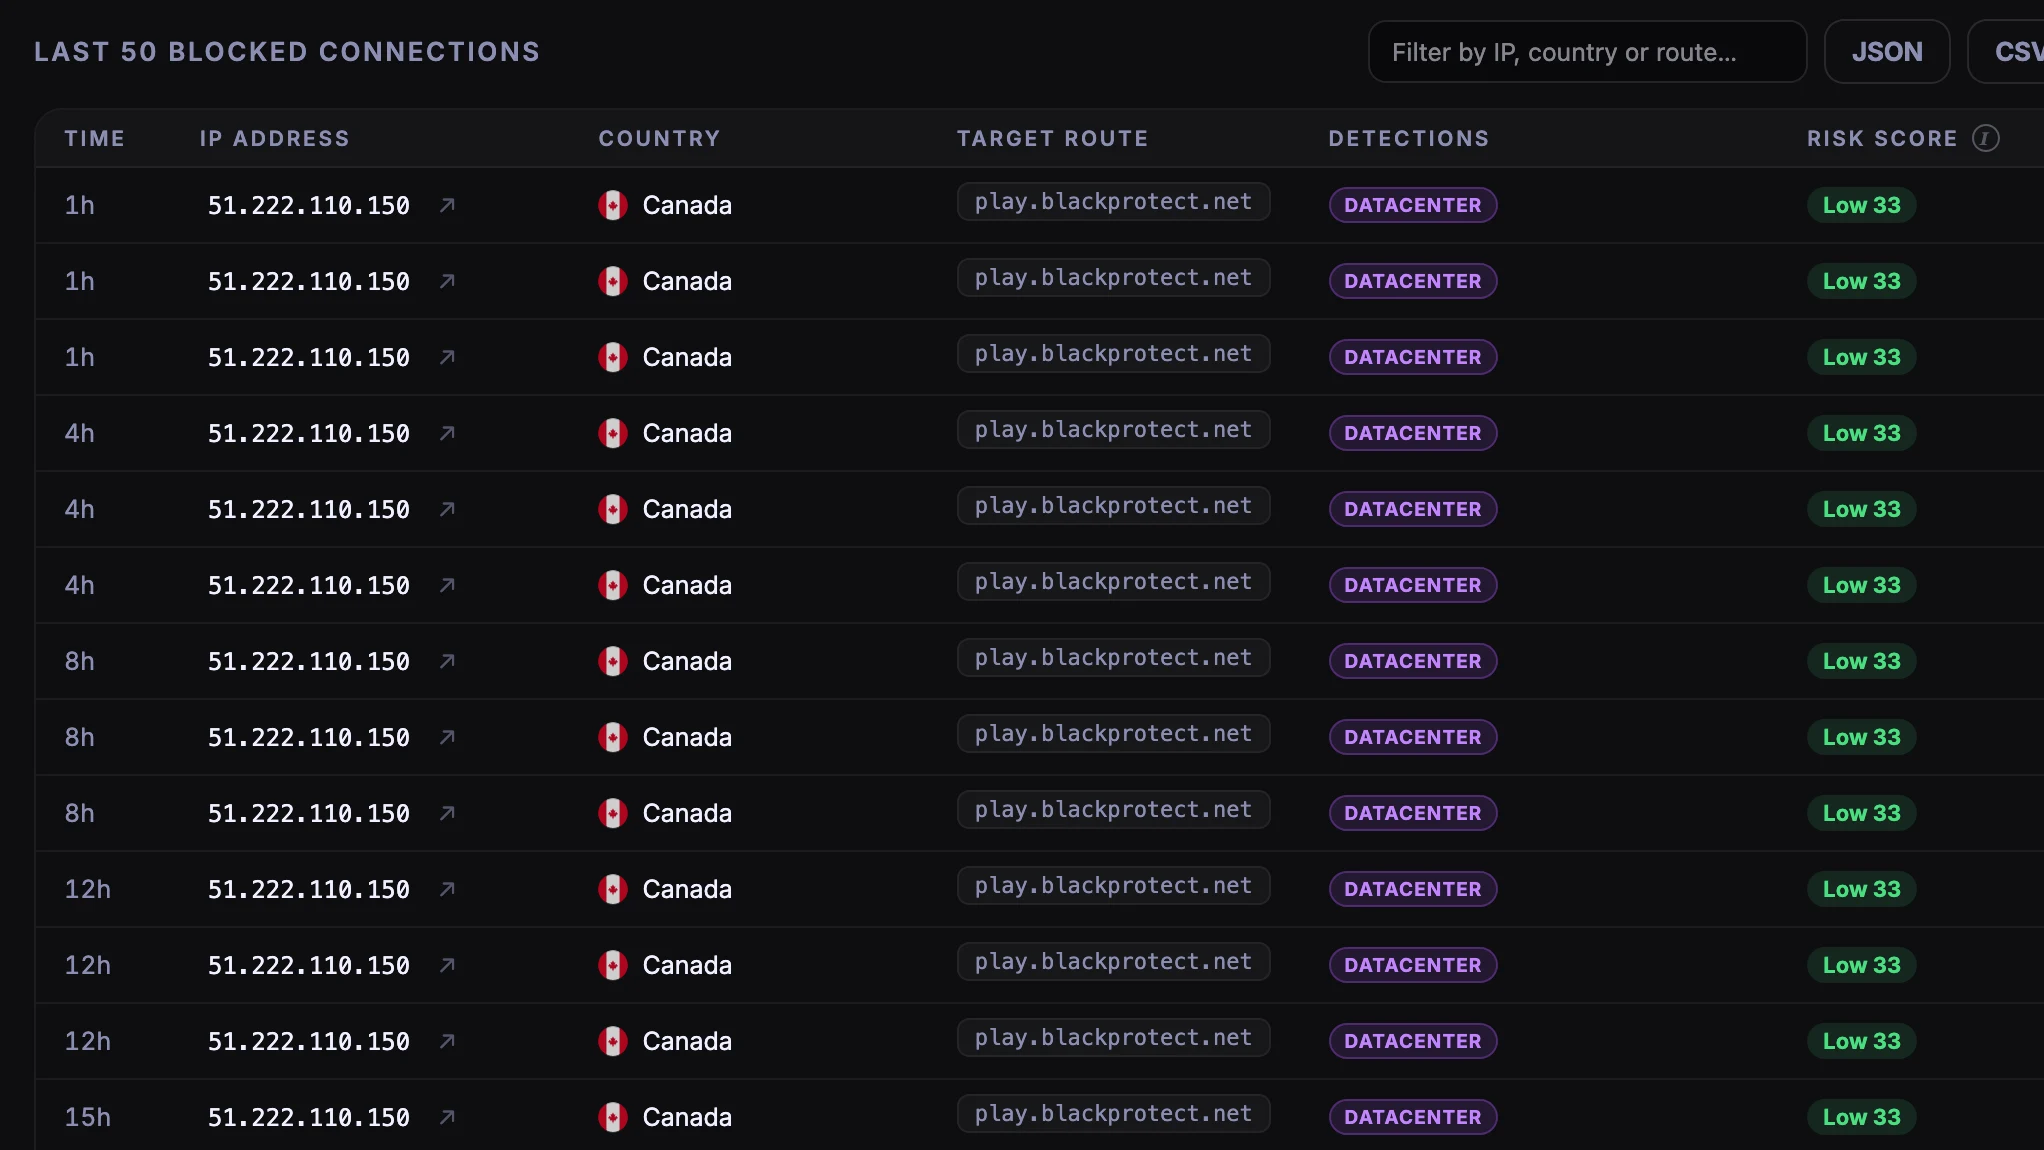The image size is (2044, 1150).
Task: Open IP details arrow in first 8h row
Action: [448, 661]
